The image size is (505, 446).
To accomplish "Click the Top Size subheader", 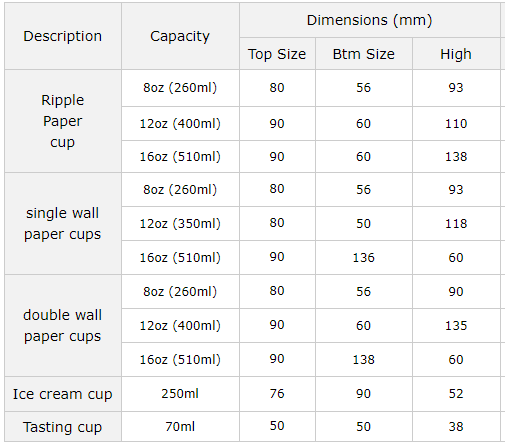I will click(x=277, y=54).
